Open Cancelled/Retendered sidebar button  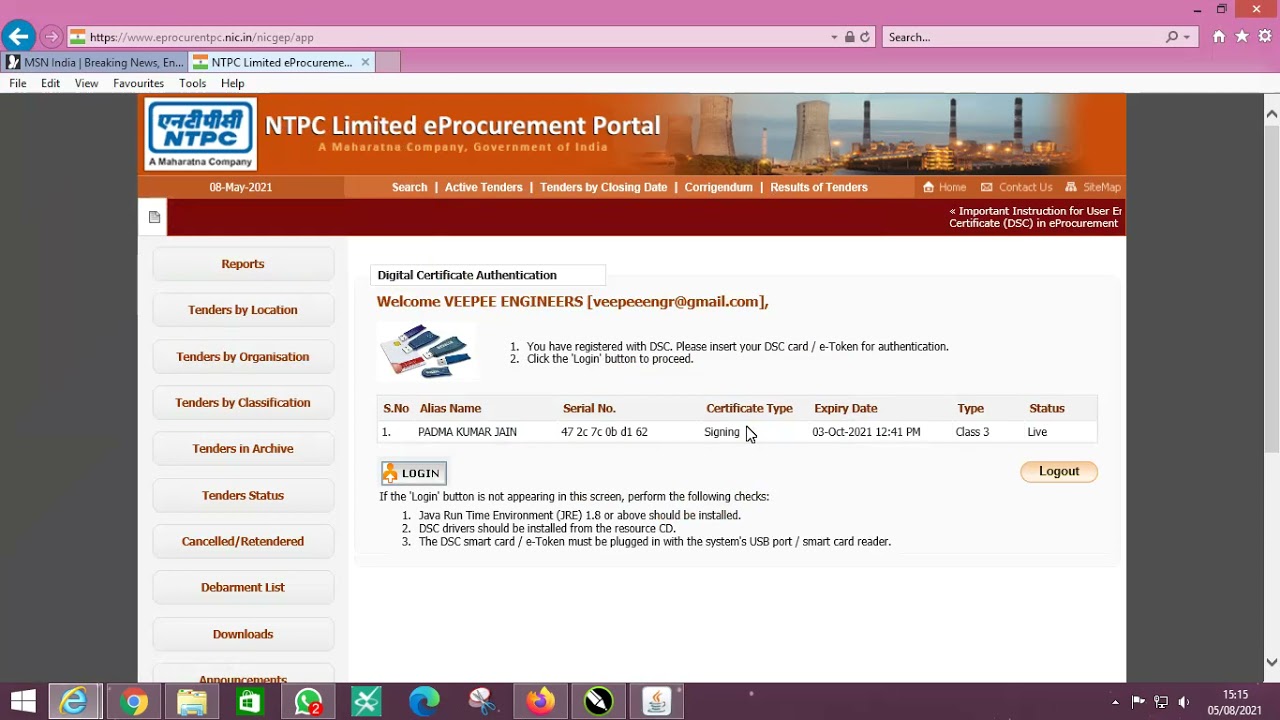point(243,541)
